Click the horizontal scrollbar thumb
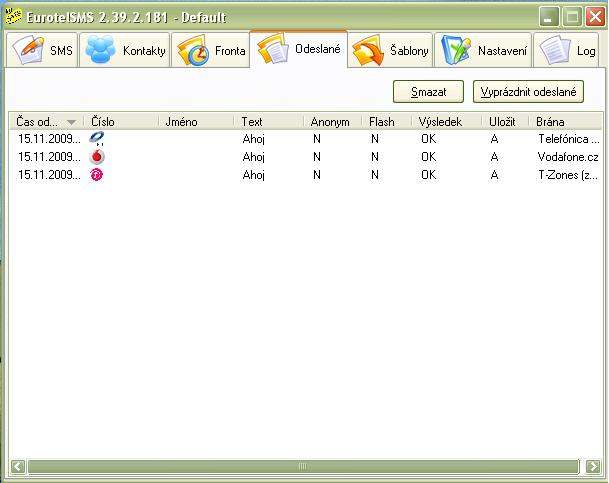 pos(303,466)
